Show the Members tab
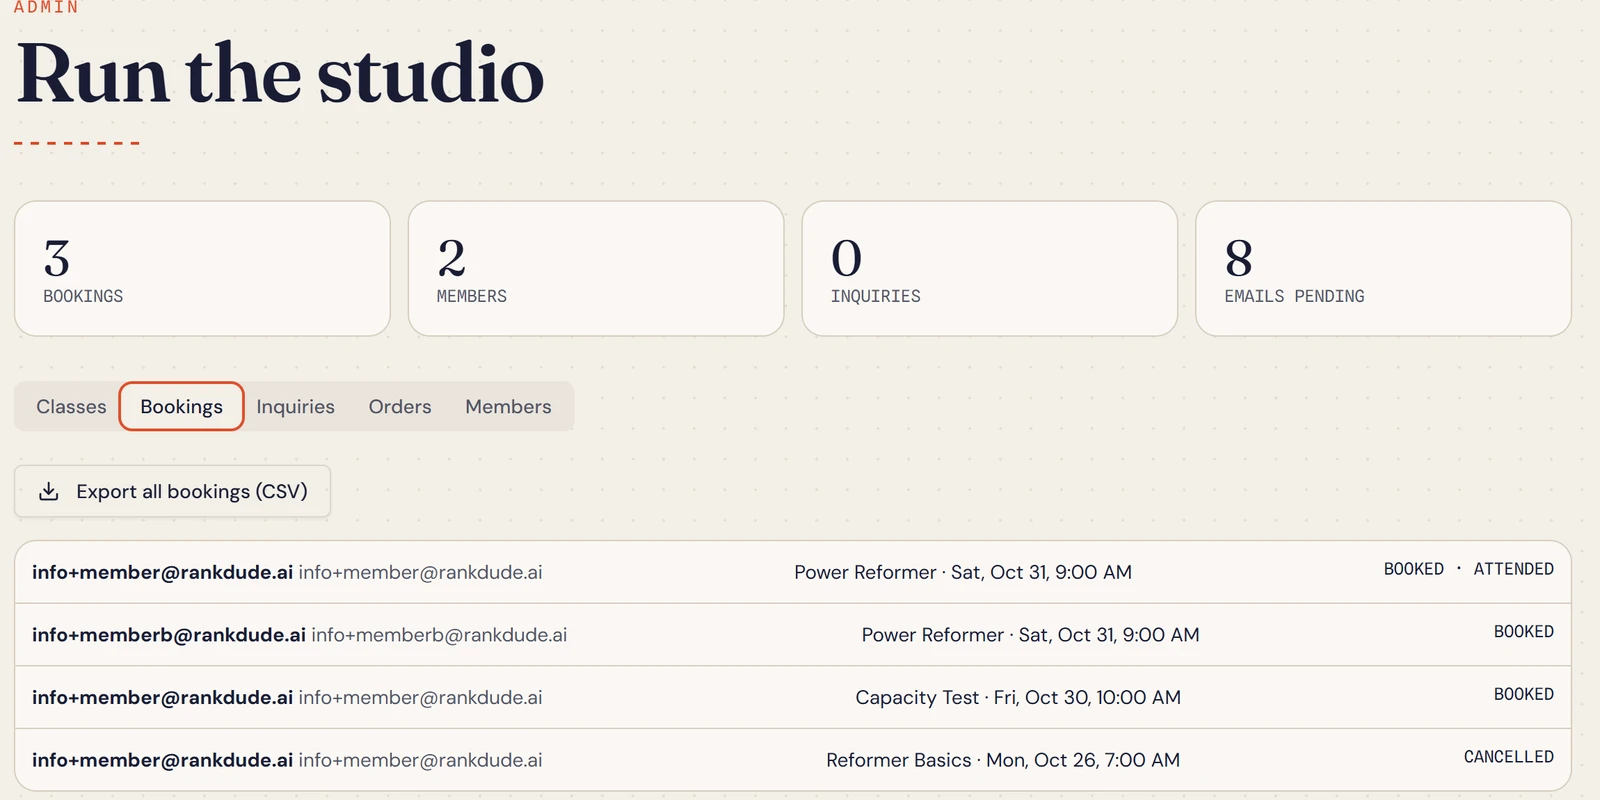 [508, 407]
